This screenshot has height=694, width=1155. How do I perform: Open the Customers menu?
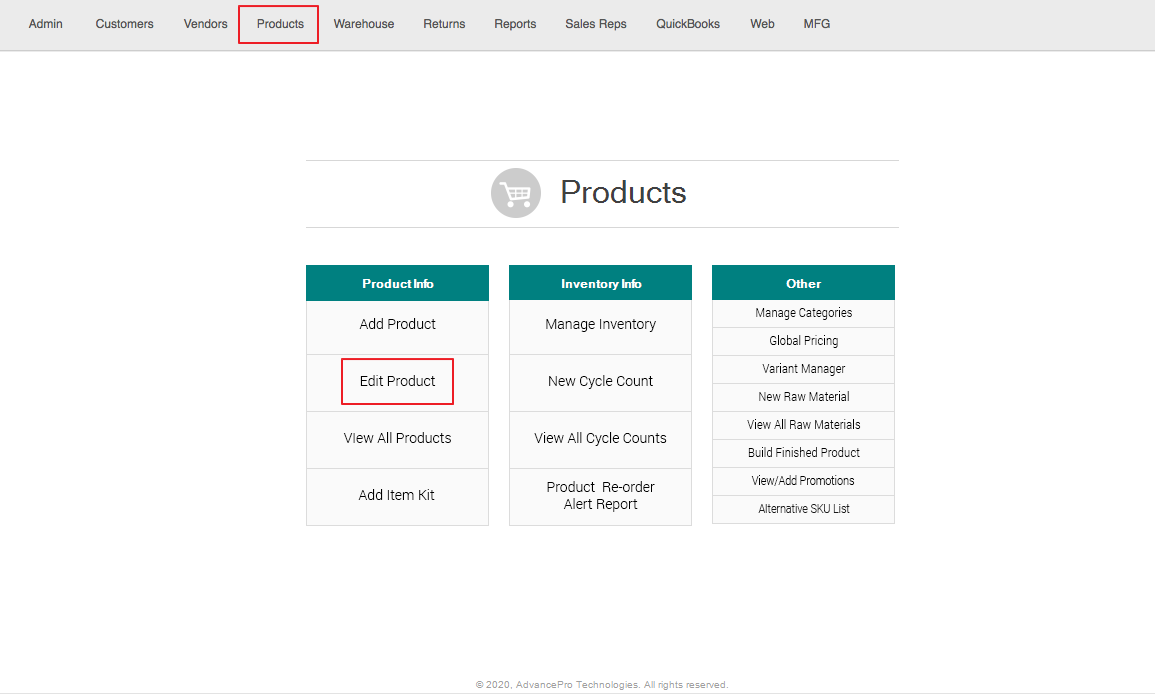click(x=125, y=24)
